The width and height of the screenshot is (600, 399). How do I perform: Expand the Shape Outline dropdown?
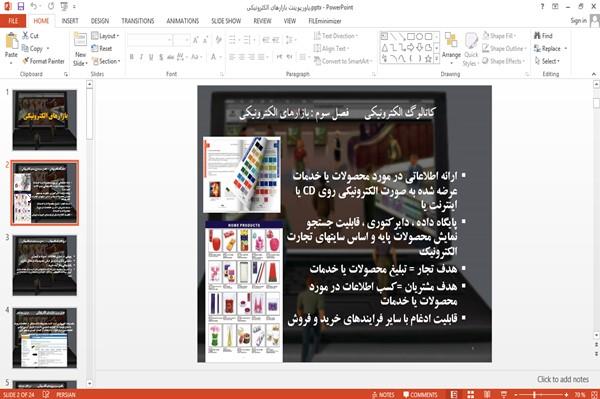tap(504, 49)
